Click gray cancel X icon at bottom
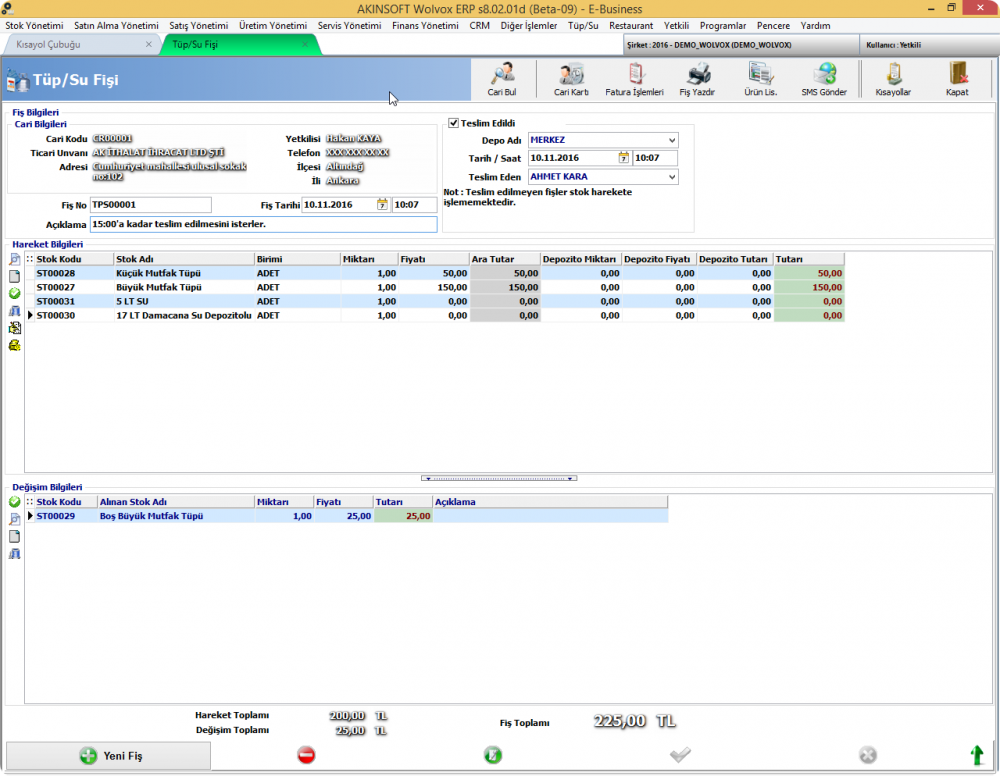Image resolution: width=1000 pixels, height=776 pixels. [867, 755]
